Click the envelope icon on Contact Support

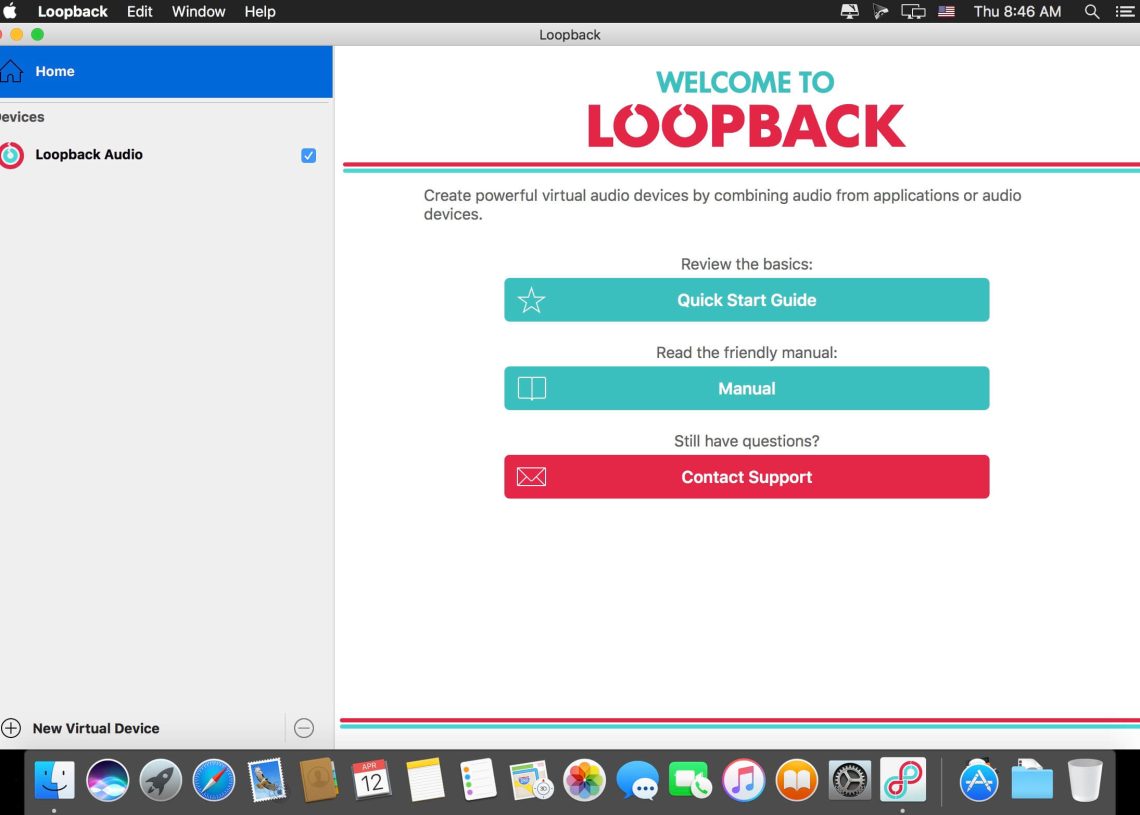(x=531, y=476)
